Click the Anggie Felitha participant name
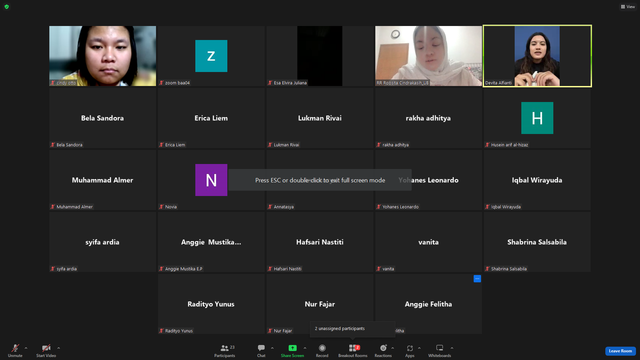640x360 pixels. click(x=428, y=304)
